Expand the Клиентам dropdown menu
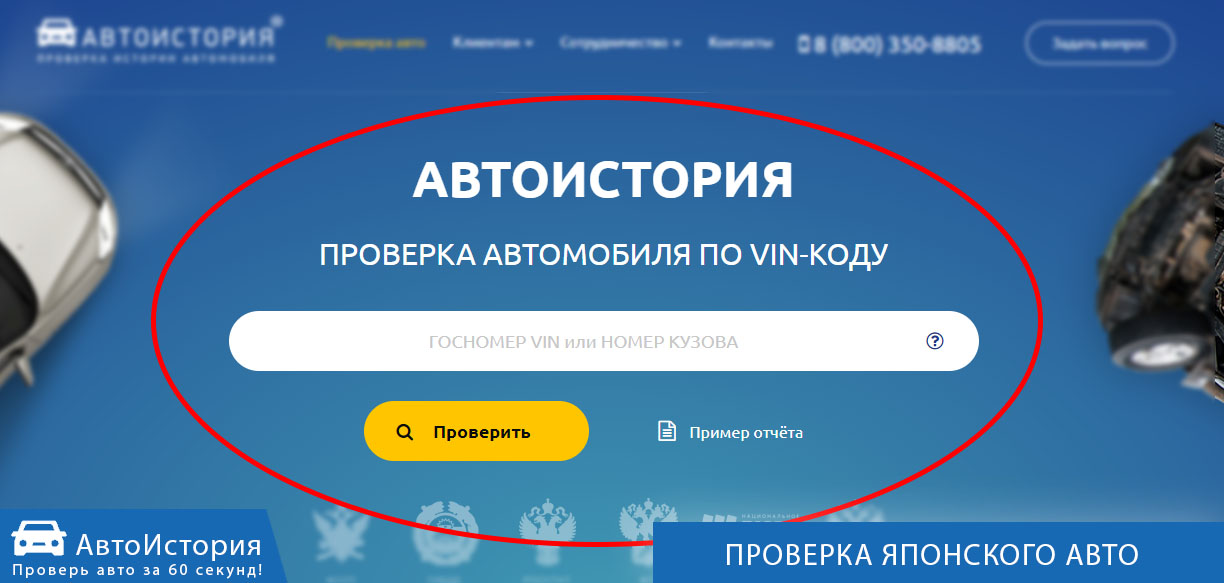 tap(492, 43)
